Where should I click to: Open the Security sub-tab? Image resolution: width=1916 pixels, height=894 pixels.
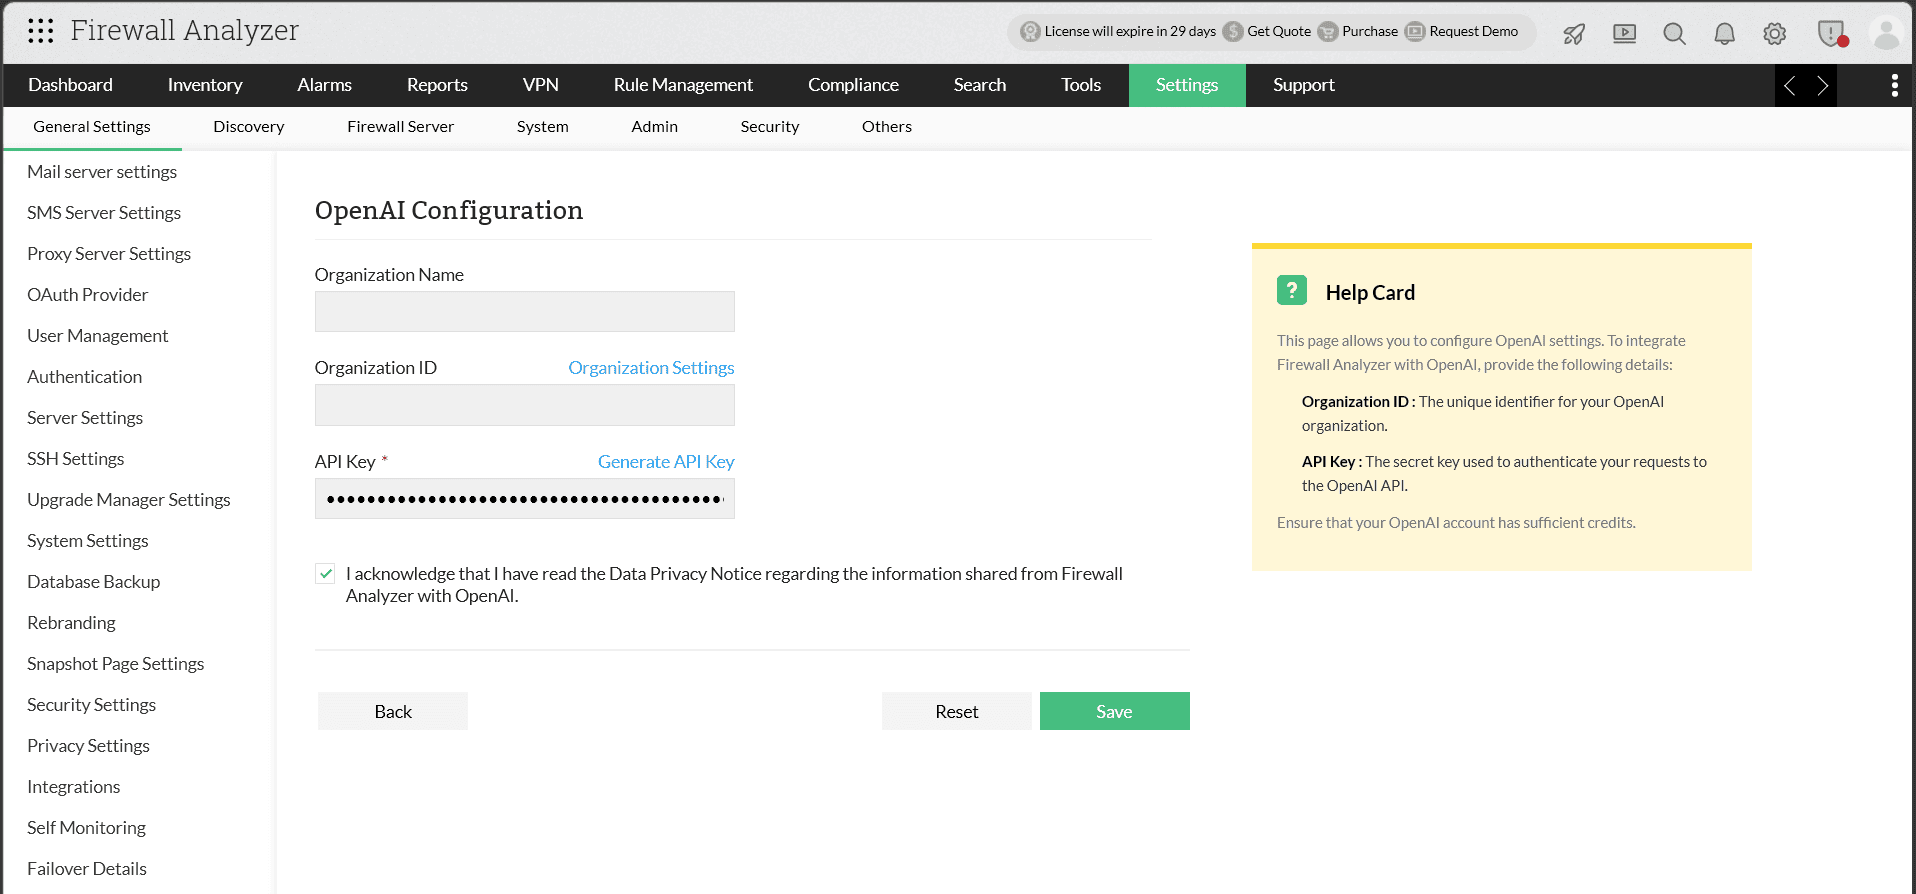769,127
